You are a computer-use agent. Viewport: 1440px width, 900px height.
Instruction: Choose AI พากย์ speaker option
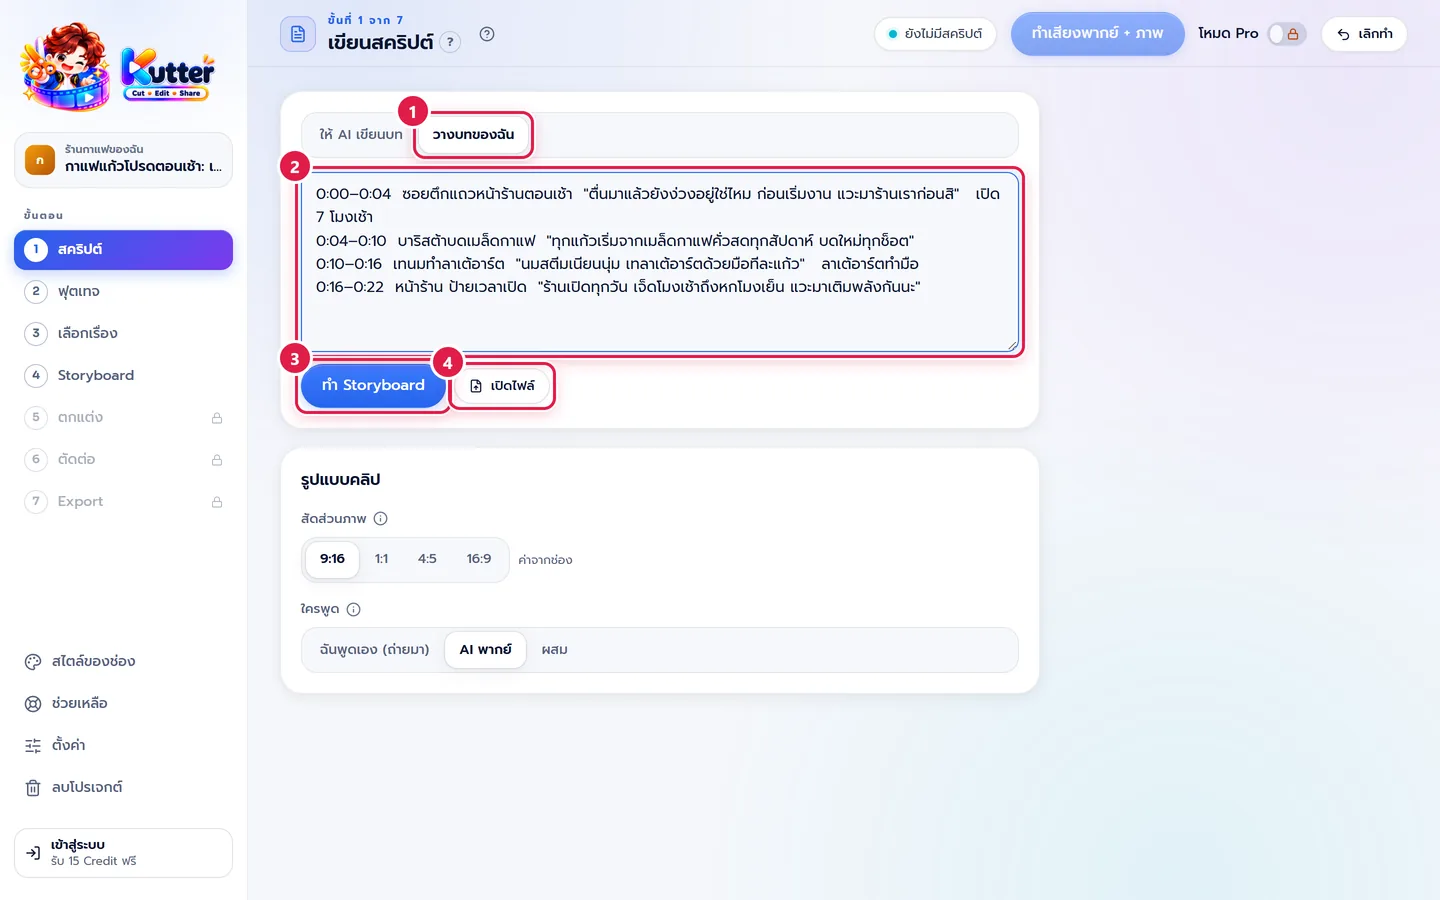(x=485, y=650)
